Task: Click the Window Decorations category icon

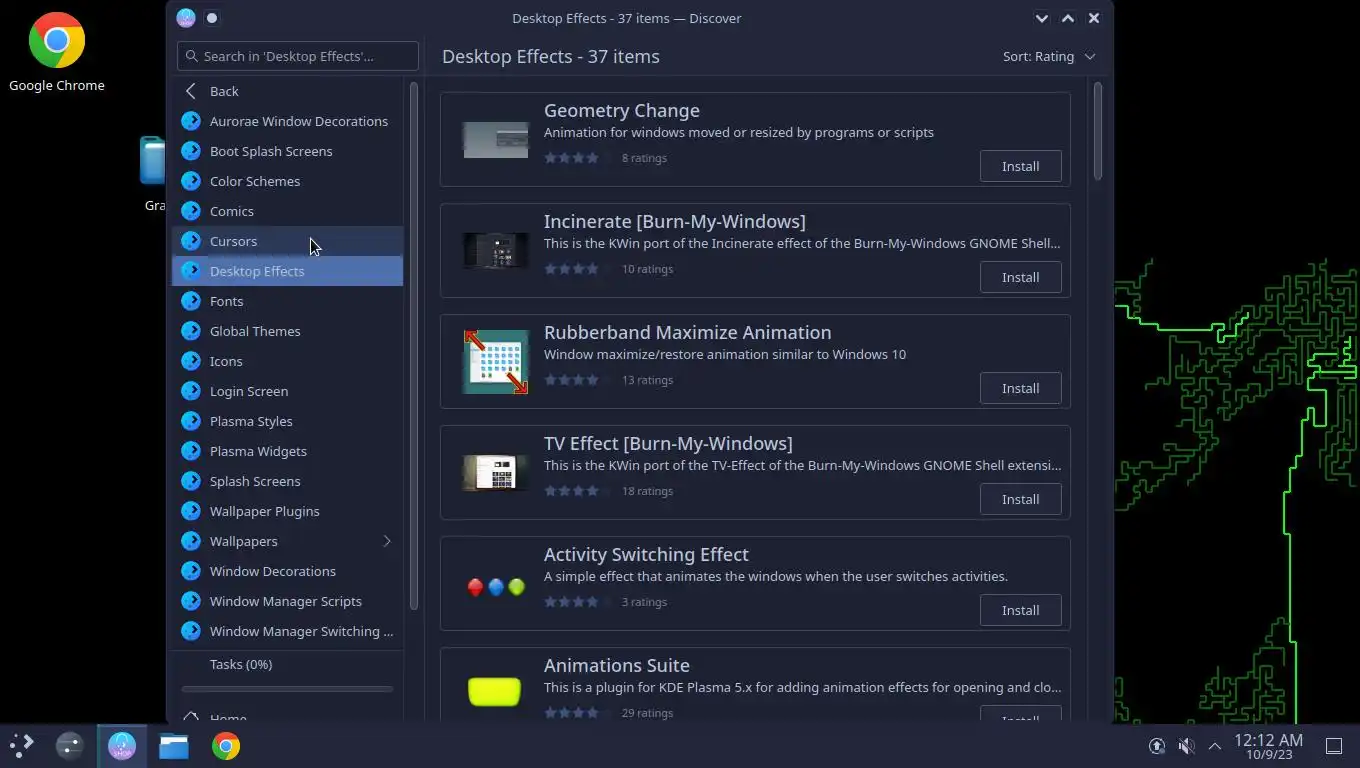Action: [x=191, y=571]
